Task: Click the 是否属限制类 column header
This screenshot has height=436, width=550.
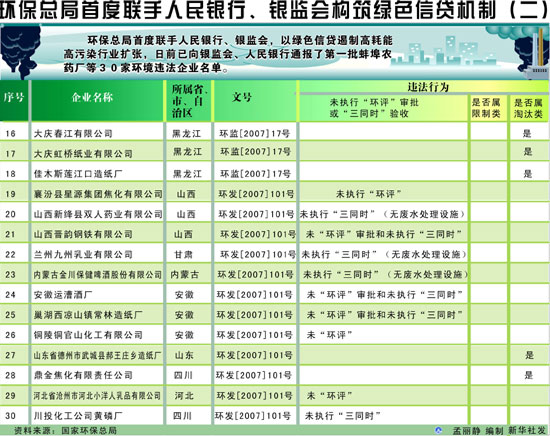Action: click(486, 108)
